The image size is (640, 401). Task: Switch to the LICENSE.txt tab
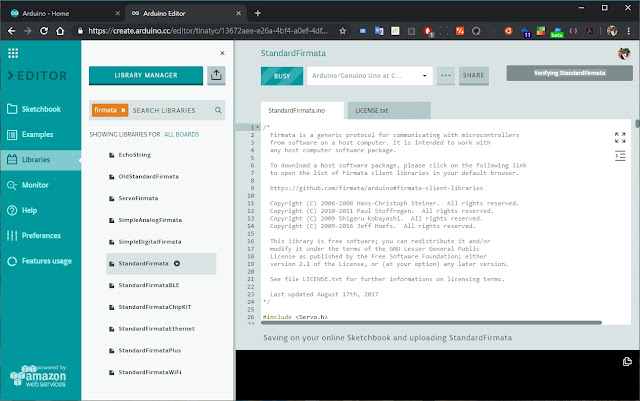[389, 111]
